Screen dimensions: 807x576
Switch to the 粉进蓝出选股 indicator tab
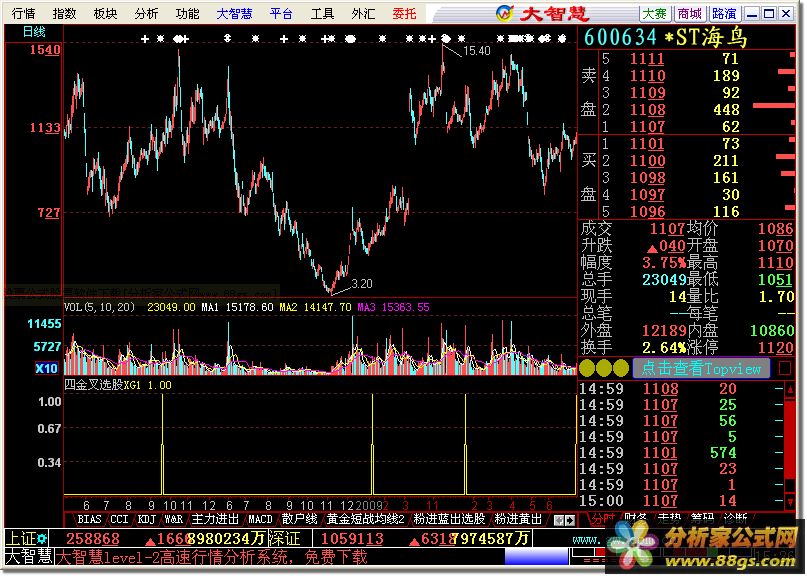pyautogui.click(x=449, y=519)
